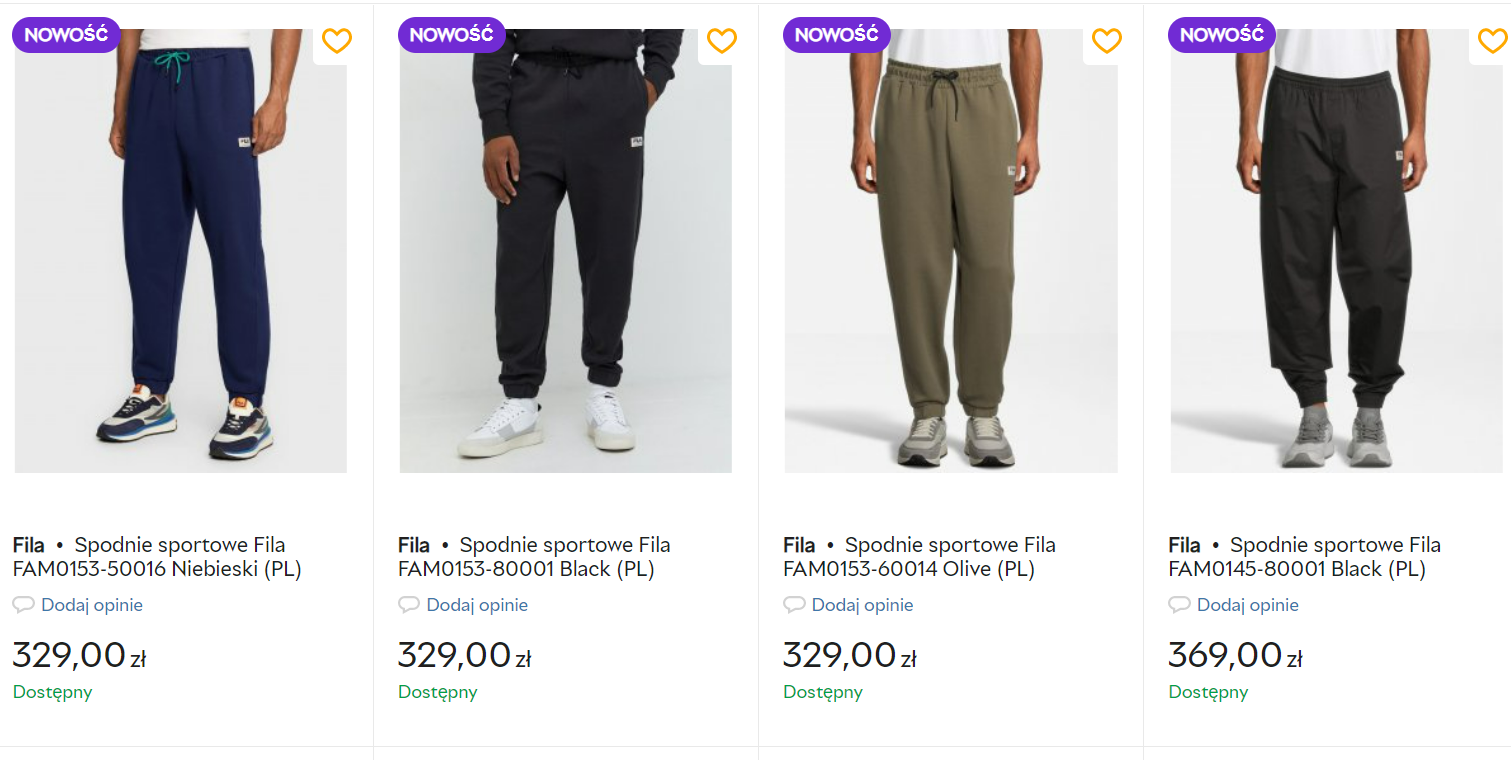Add olive Fila pants to wishlist
1511x760 pixels.
pos(1107,41)
